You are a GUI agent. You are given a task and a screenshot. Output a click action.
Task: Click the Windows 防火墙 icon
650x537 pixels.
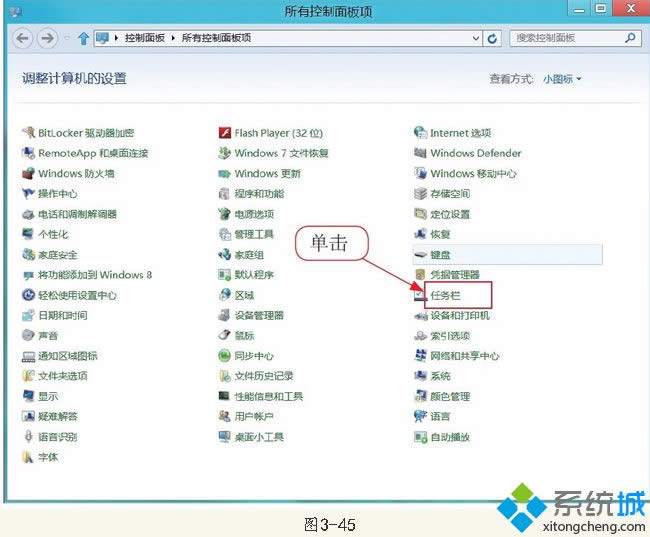(28, 173)
